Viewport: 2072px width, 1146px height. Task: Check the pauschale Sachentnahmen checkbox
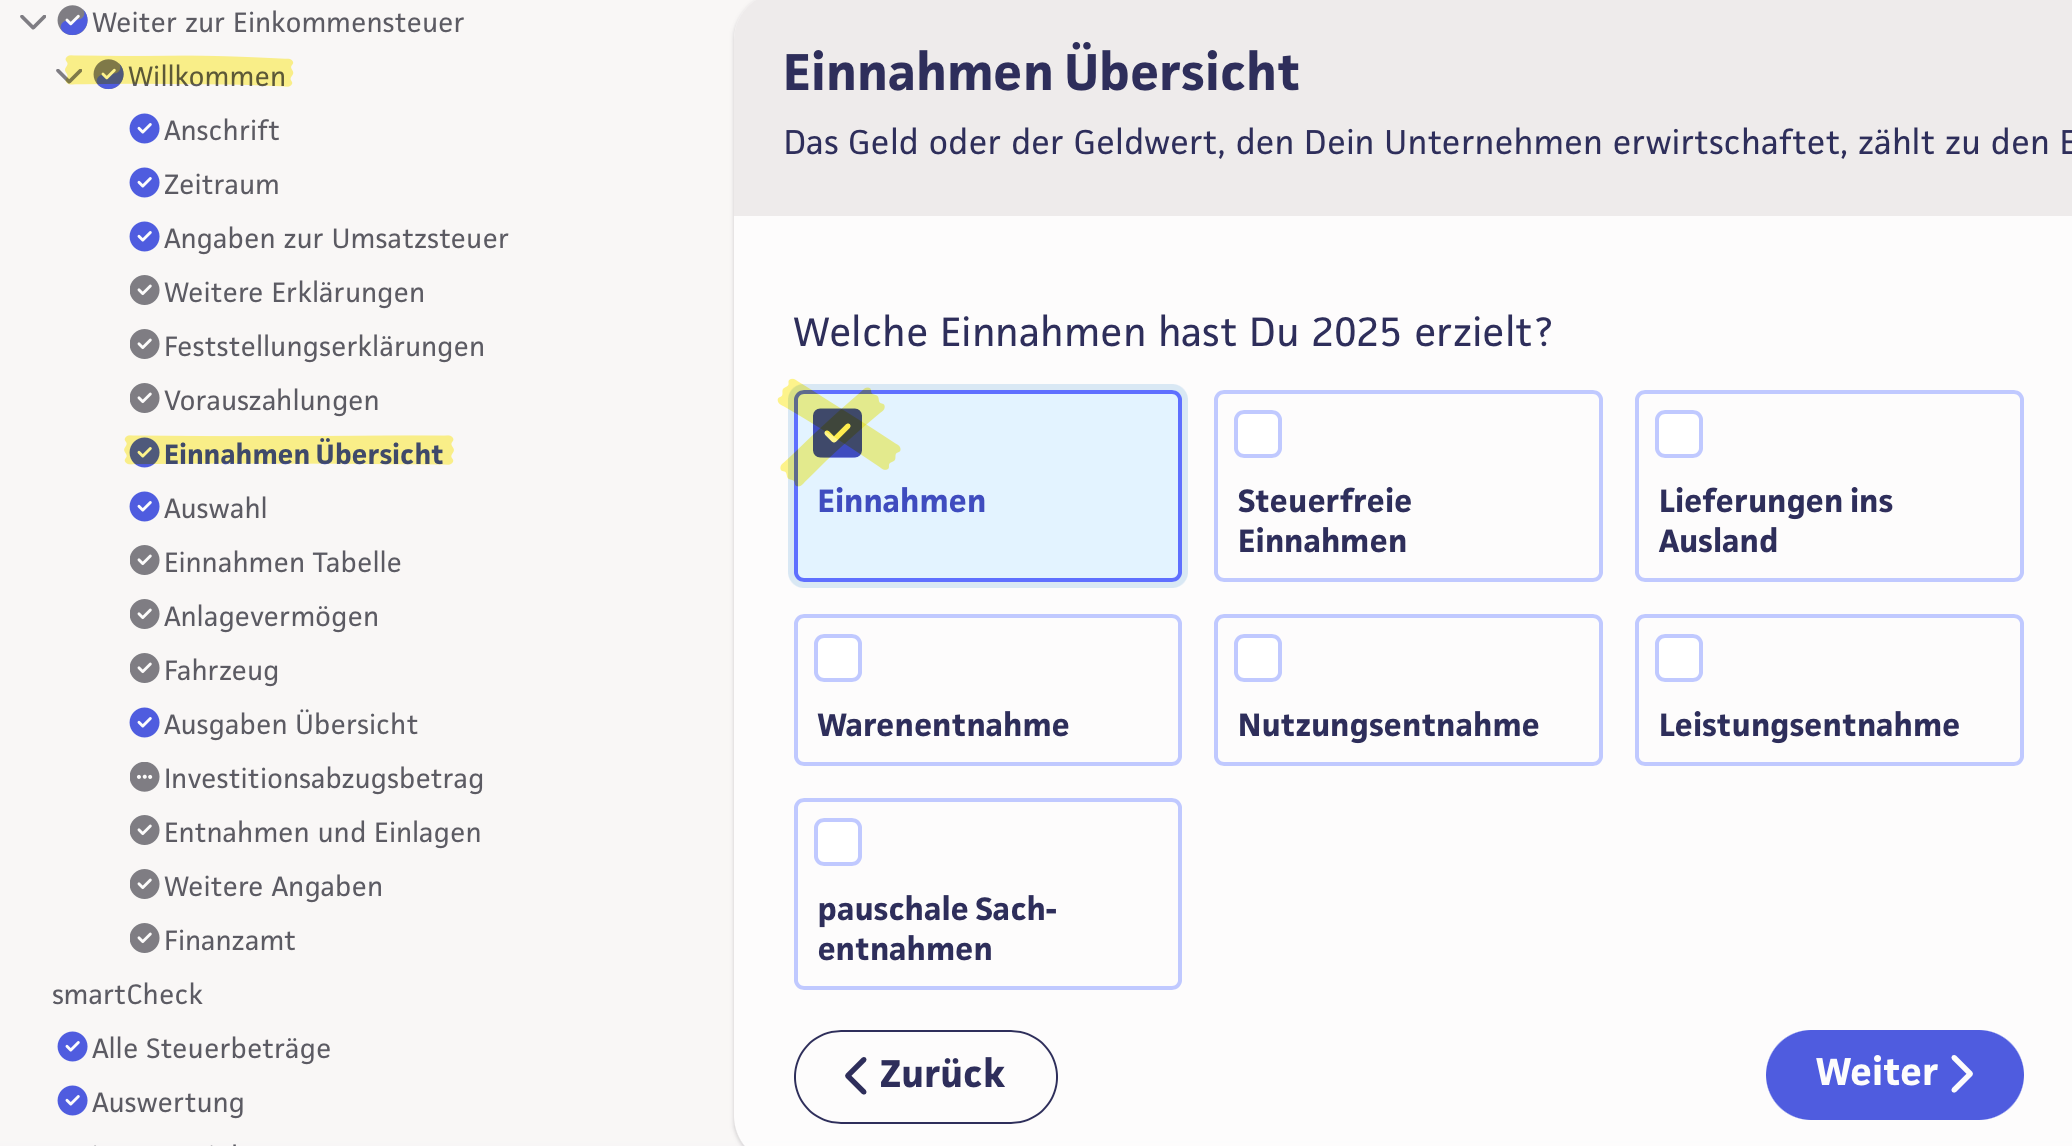tap(838, 842)
